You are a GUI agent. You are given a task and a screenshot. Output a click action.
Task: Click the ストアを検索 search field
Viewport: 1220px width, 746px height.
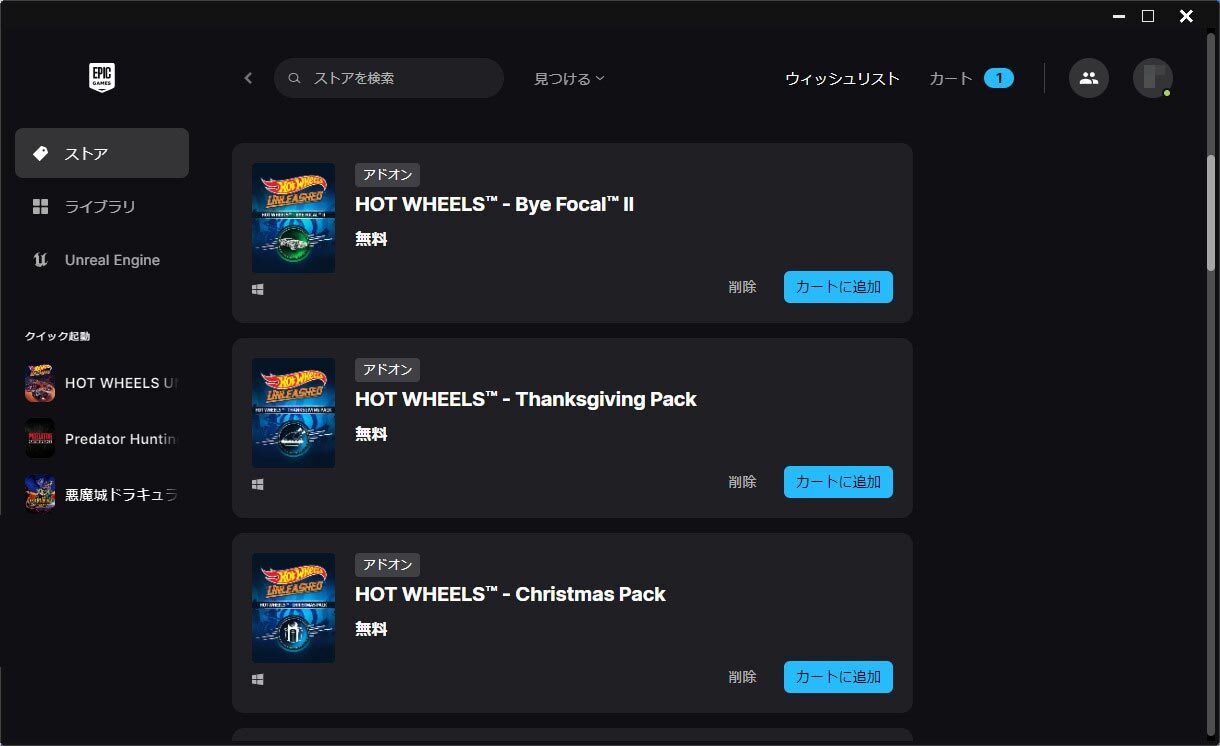(x=389, y=78)
